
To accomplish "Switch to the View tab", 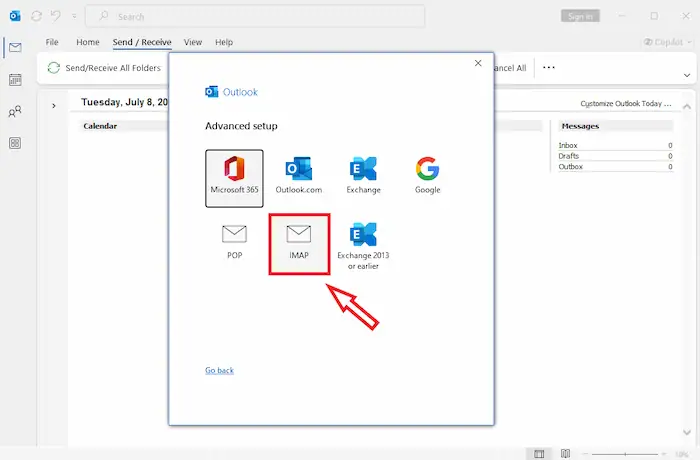I will (x=193, y=42).
